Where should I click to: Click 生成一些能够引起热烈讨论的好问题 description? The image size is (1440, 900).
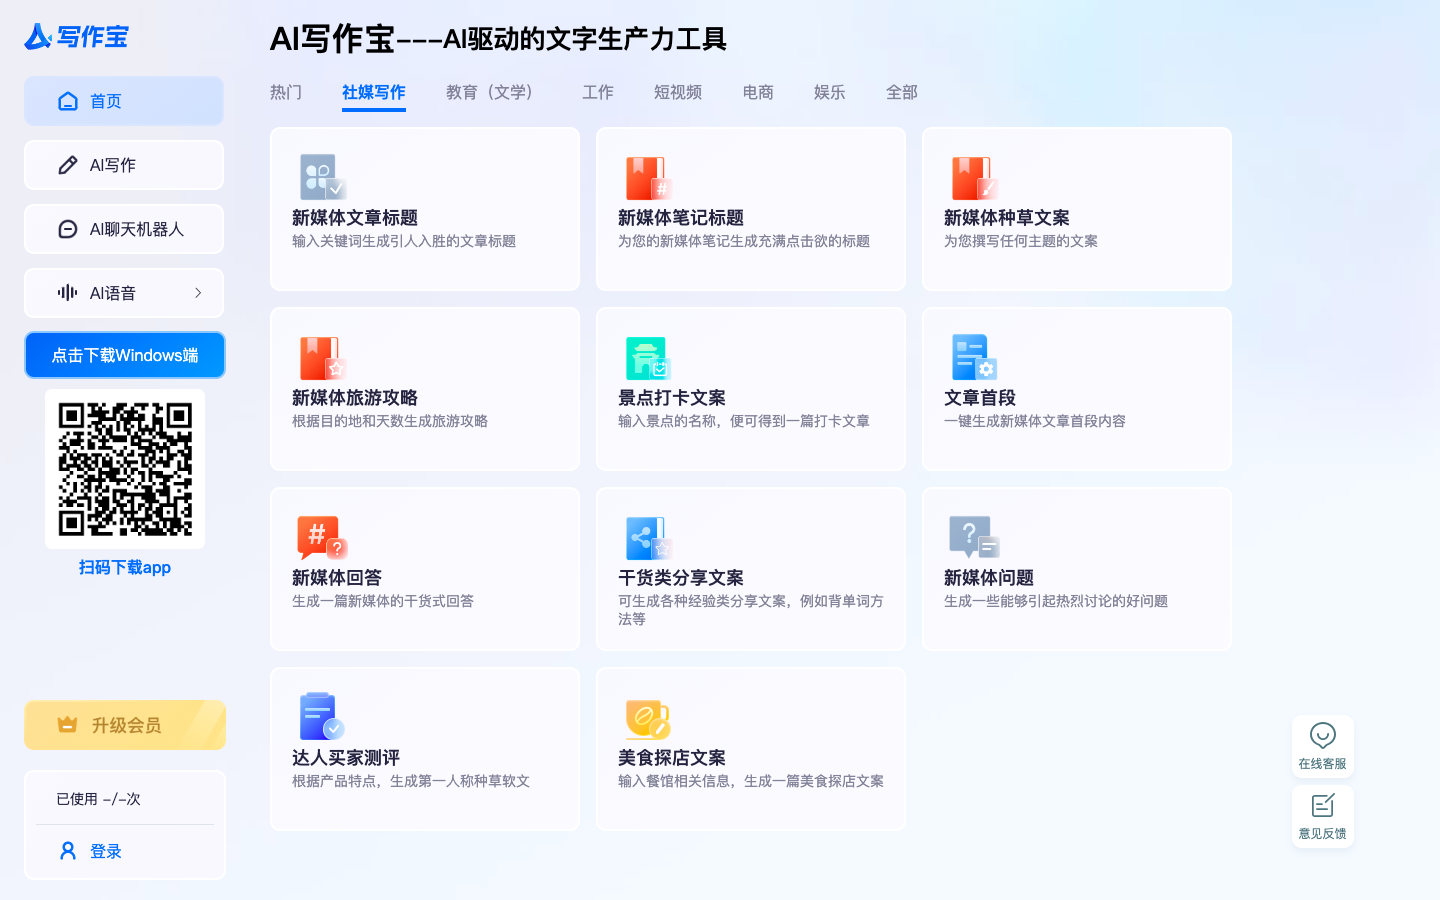[x=1056, y=601]
